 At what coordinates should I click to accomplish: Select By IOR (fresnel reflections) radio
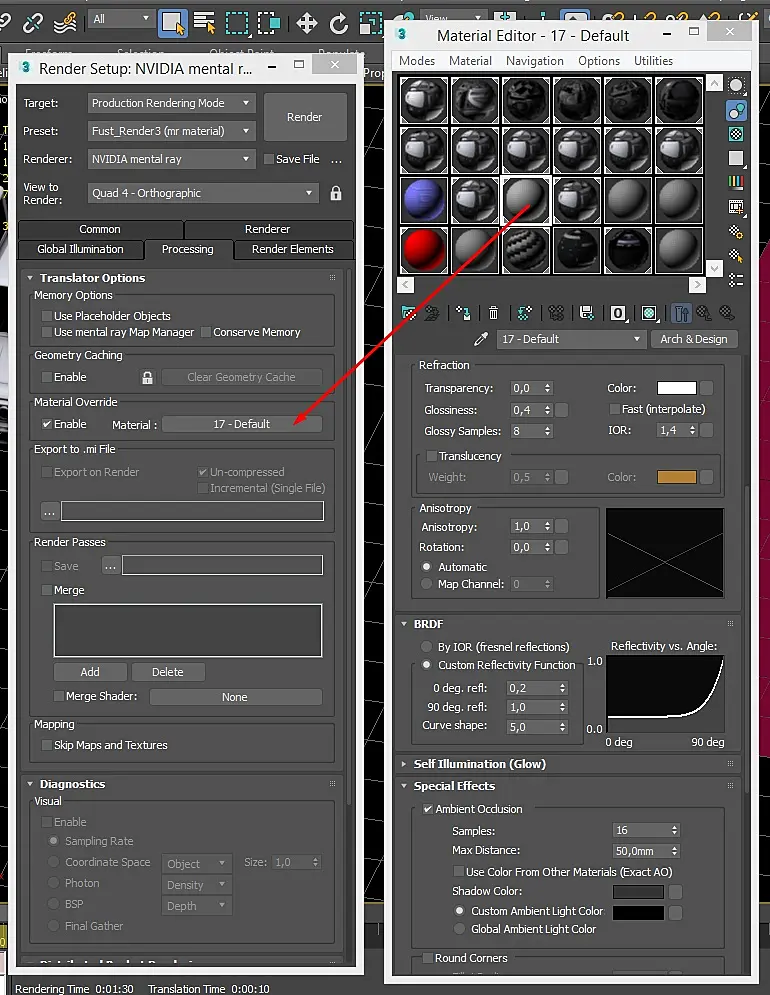coord(427,647)
